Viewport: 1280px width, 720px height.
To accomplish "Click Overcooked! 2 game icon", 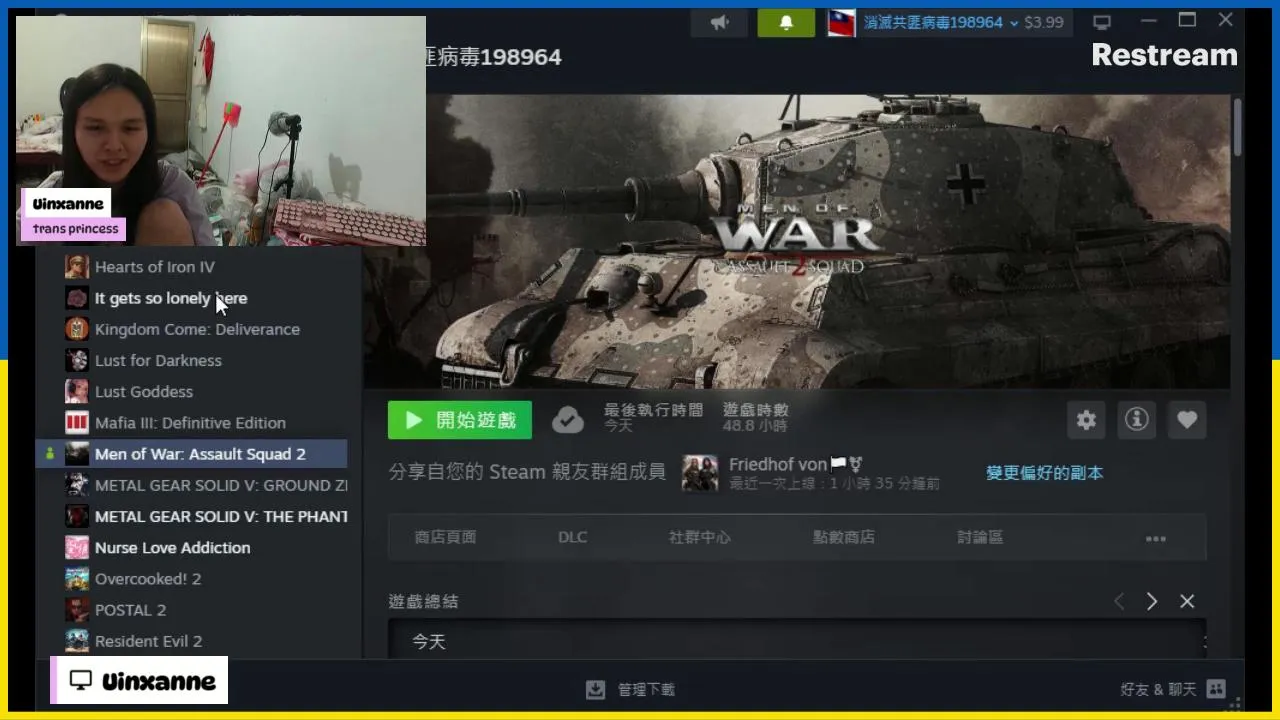I will 77,579.
